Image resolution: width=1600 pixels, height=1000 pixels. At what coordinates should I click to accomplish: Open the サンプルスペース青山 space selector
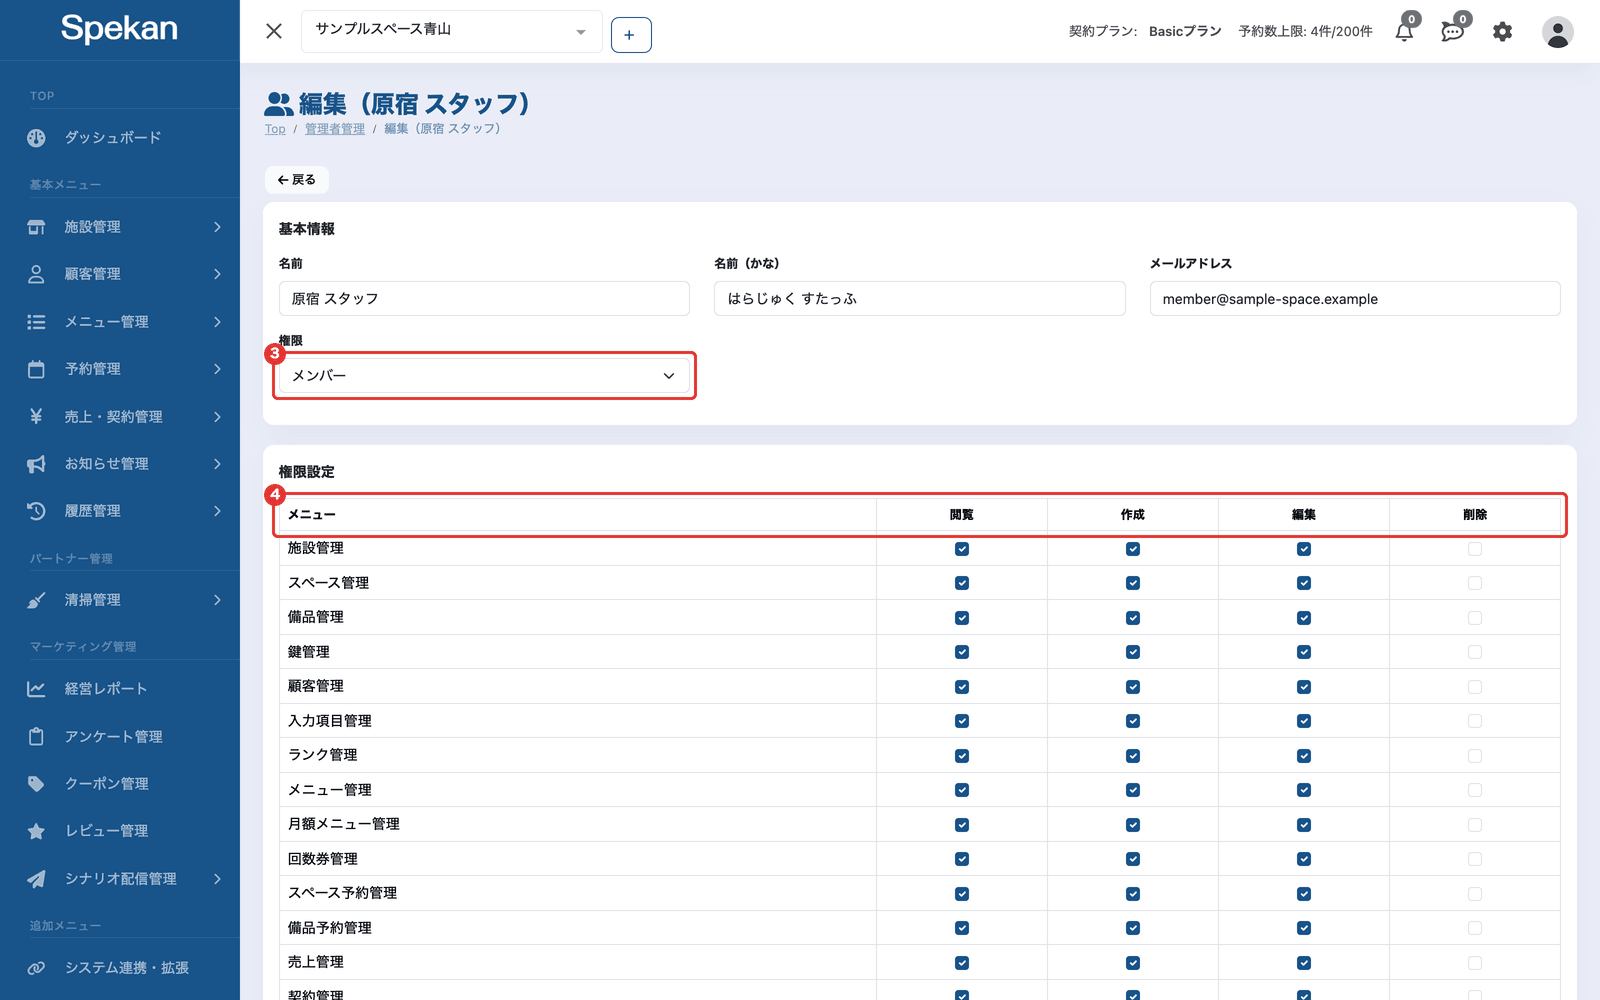(452, 31)
